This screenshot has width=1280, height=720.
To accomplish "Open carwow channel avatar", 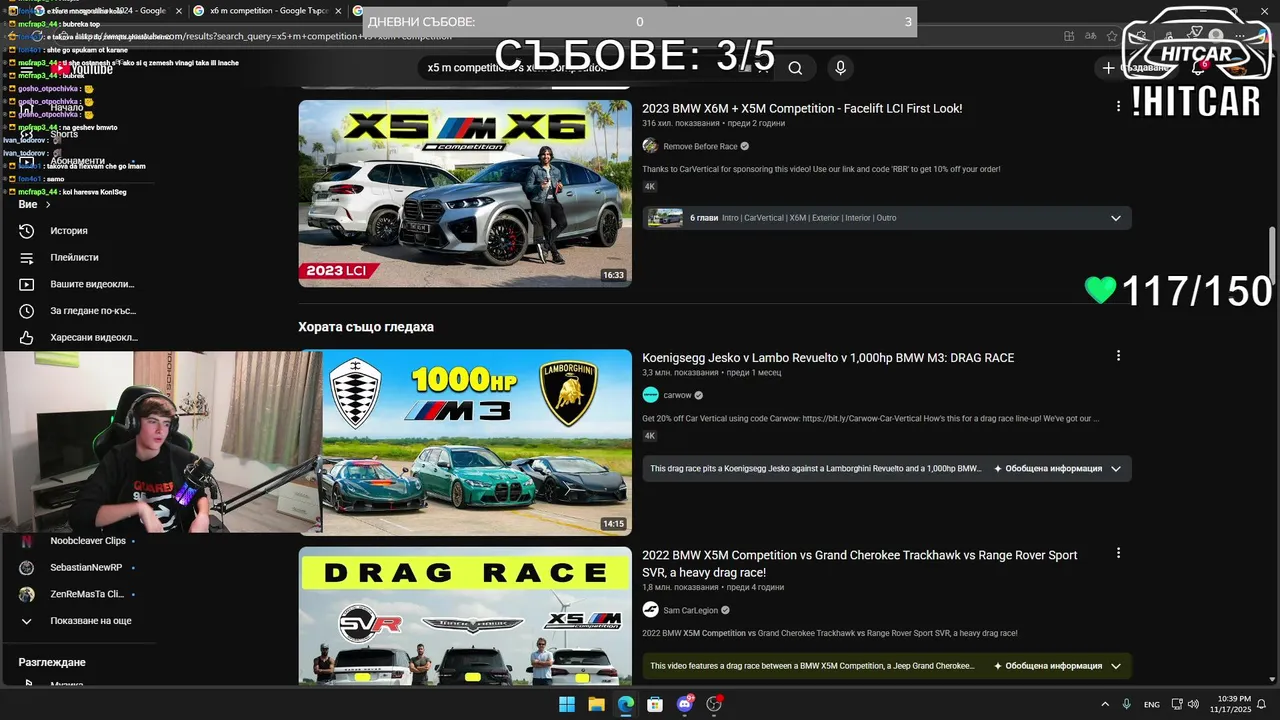I will [x=650, y=395].
